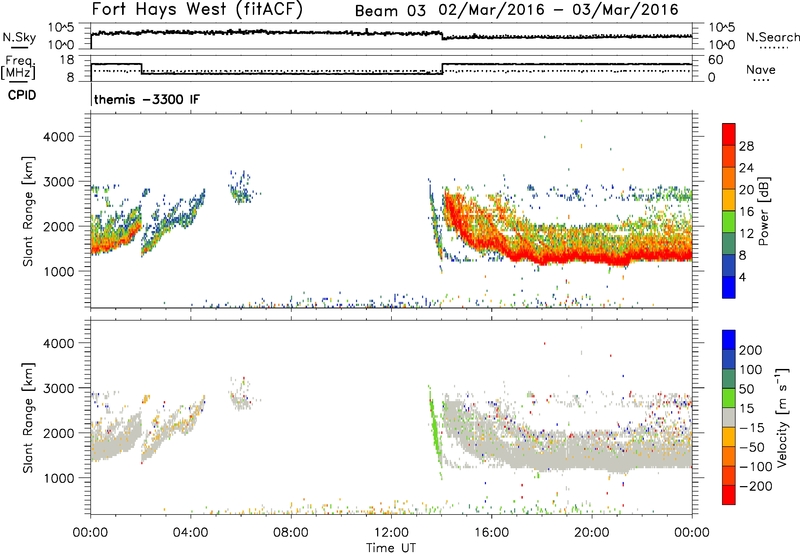Click the date range "02/Mar/2016 - 03/Mar/2016"
This screenshot has width=800, height=554.
(x=558, y=10)
